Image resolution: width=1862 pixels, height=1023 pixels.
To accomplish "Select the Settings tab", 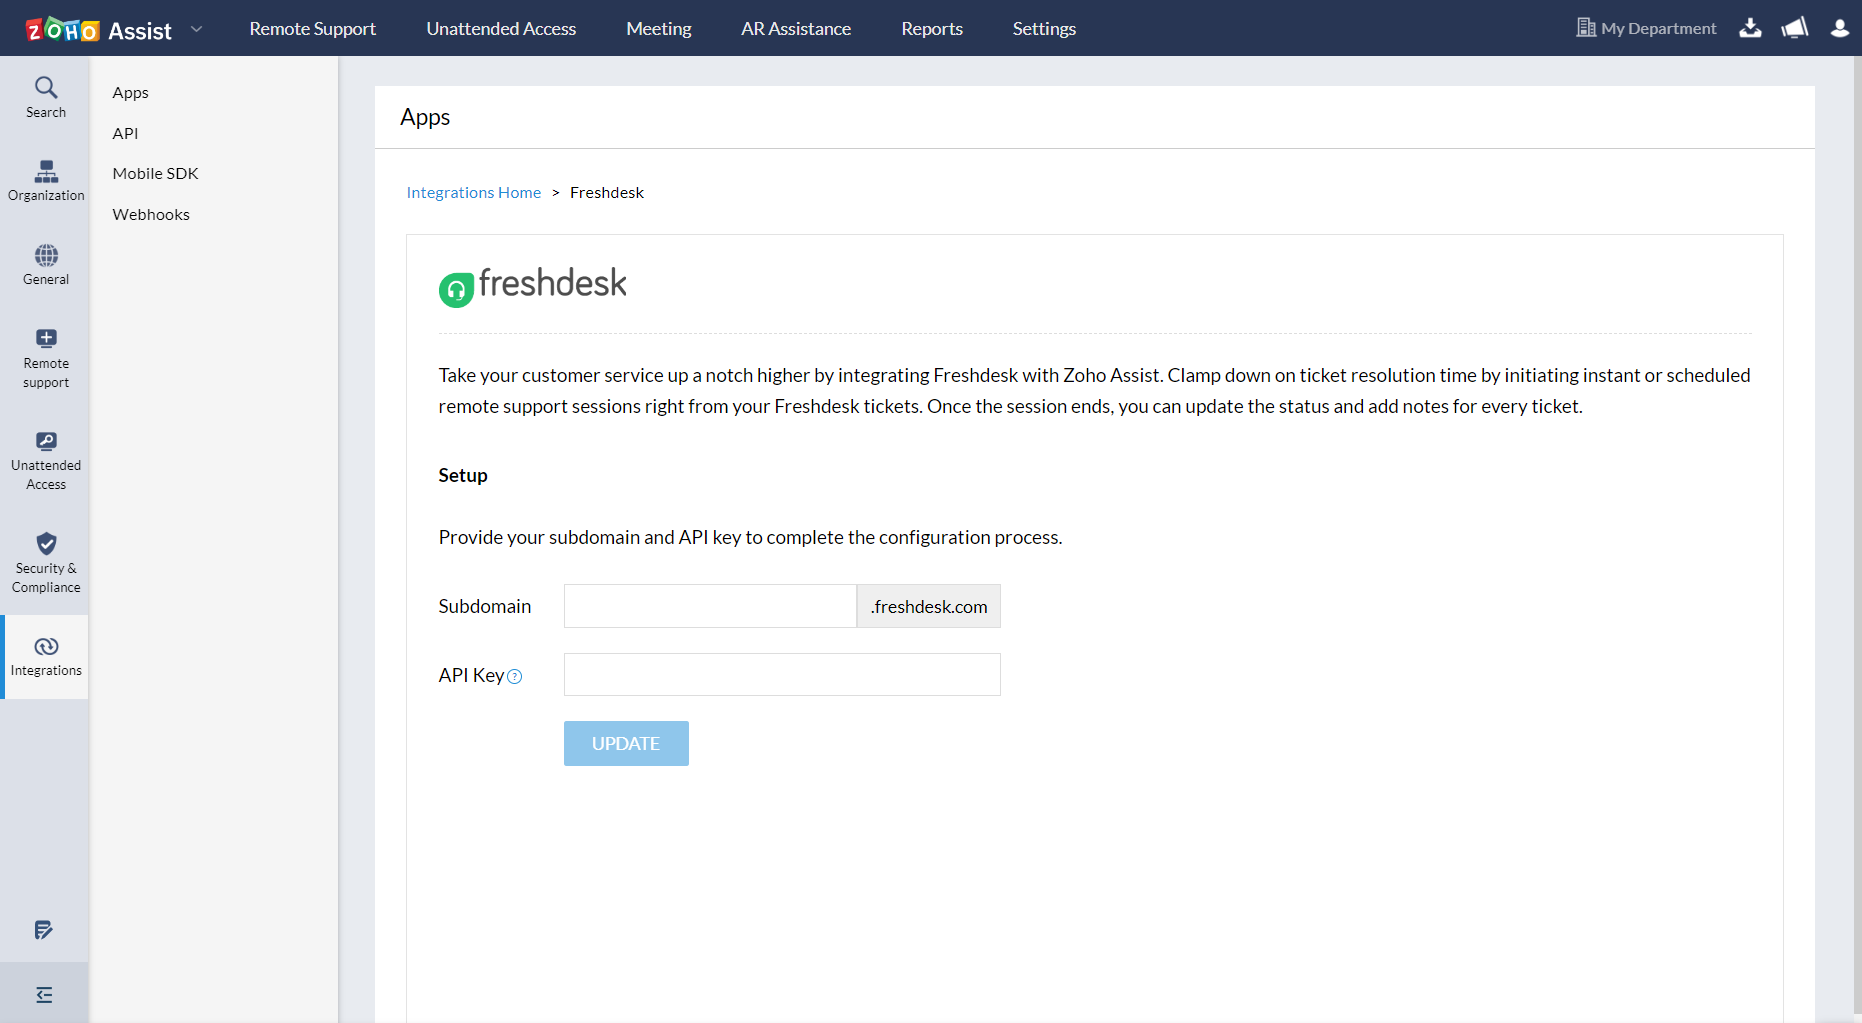I will 1044,29.
